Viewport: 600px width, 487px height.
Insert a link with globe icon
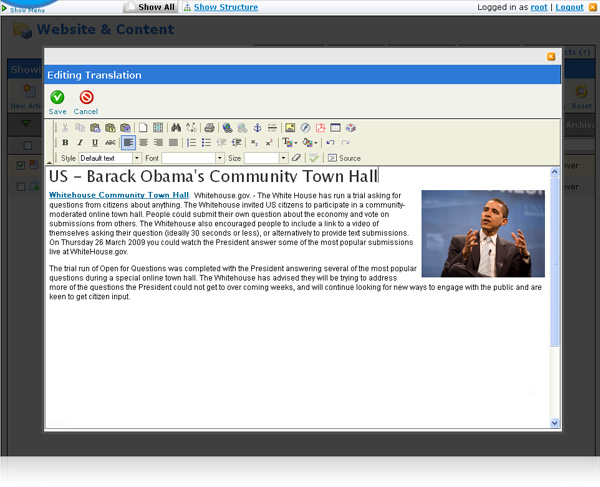227,127
